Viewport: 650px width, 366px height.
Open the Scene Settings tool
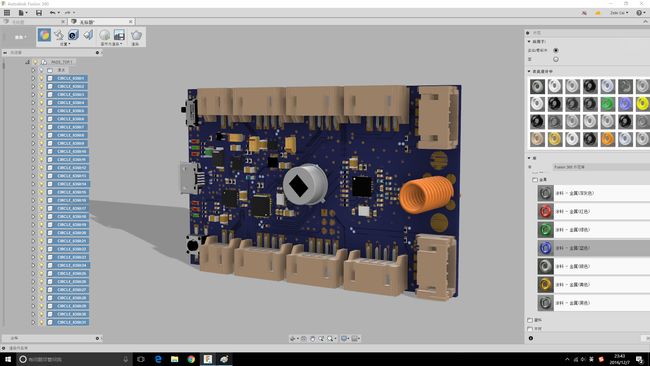tap(59, 35)
